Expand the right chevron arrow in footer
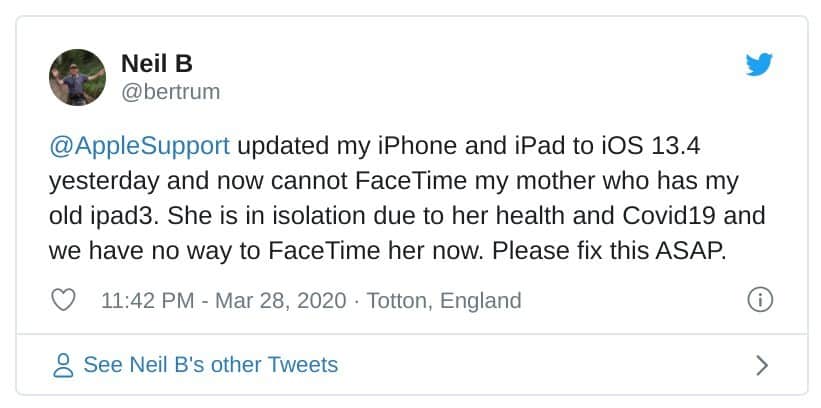Viewport: 821px width, 408px height. point(761,365)
